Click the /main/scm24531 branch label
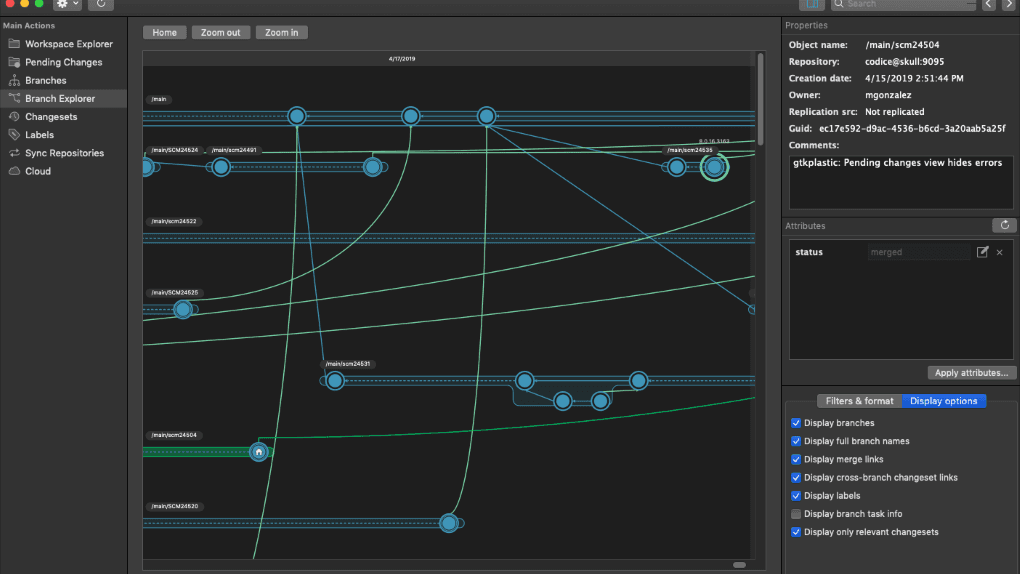Viewport: 1020px width, 574px height. point(348,364)
